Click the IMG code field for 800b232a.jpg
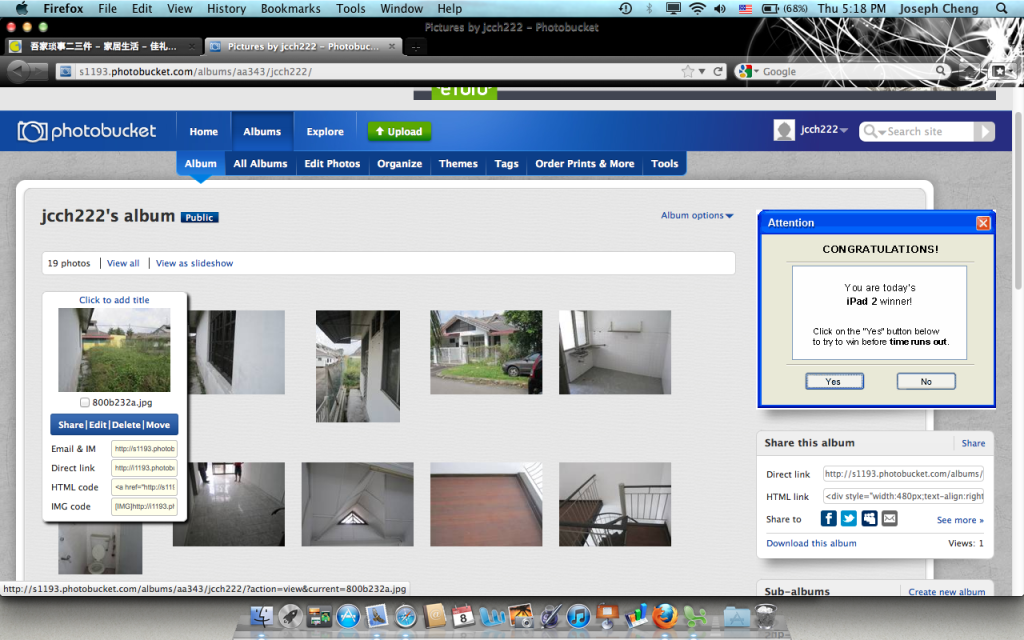1024x640 pixels. pos(144,506)
